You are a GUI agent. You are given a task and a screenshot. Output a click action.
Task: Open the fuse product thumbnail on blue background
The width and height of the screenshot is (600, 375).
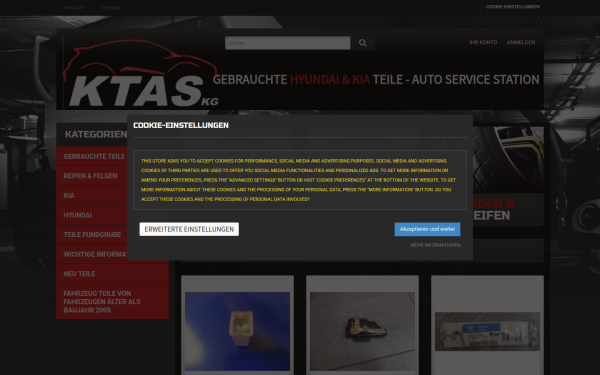[237, 331]
